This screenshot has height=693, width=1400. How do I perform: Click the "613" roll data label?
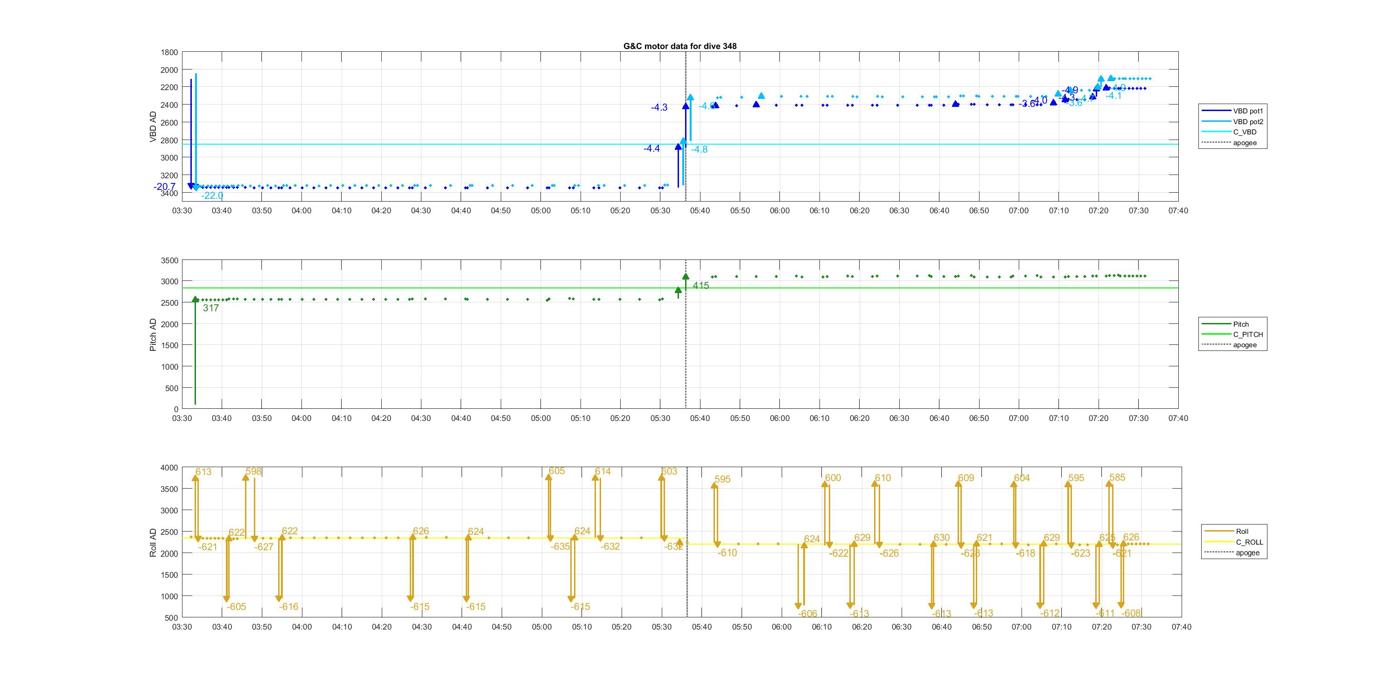point(204,472)
